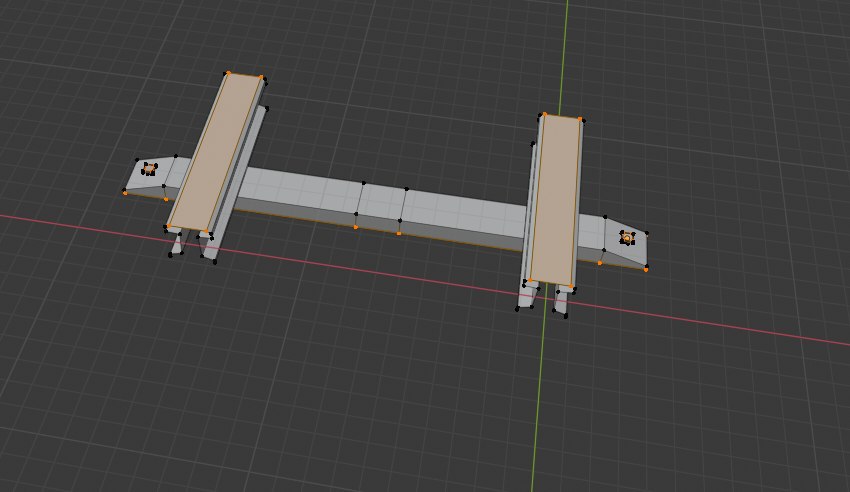Select the far-right bottom corner vertex of the long beam
The width and height of the screenshot is (850, 492).
point(646,269)
